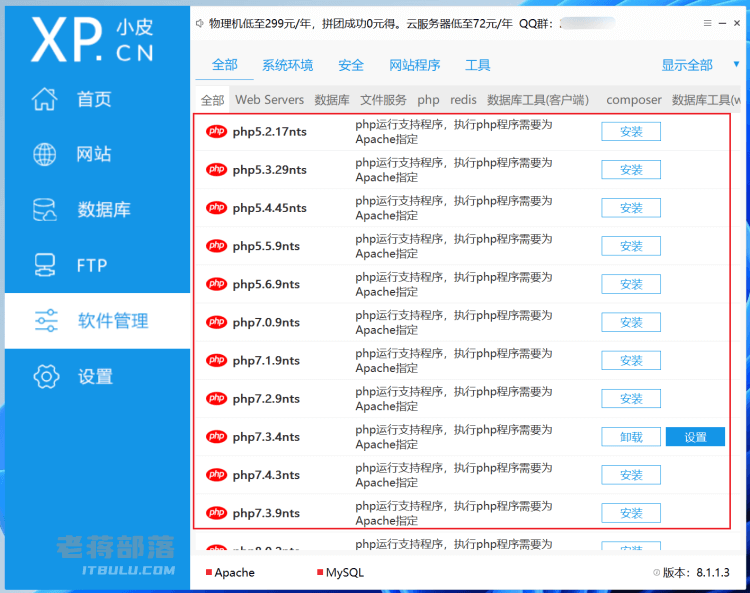Select the 数据库 sub-tab
The image size is (750, 593).
pos(332,100)
